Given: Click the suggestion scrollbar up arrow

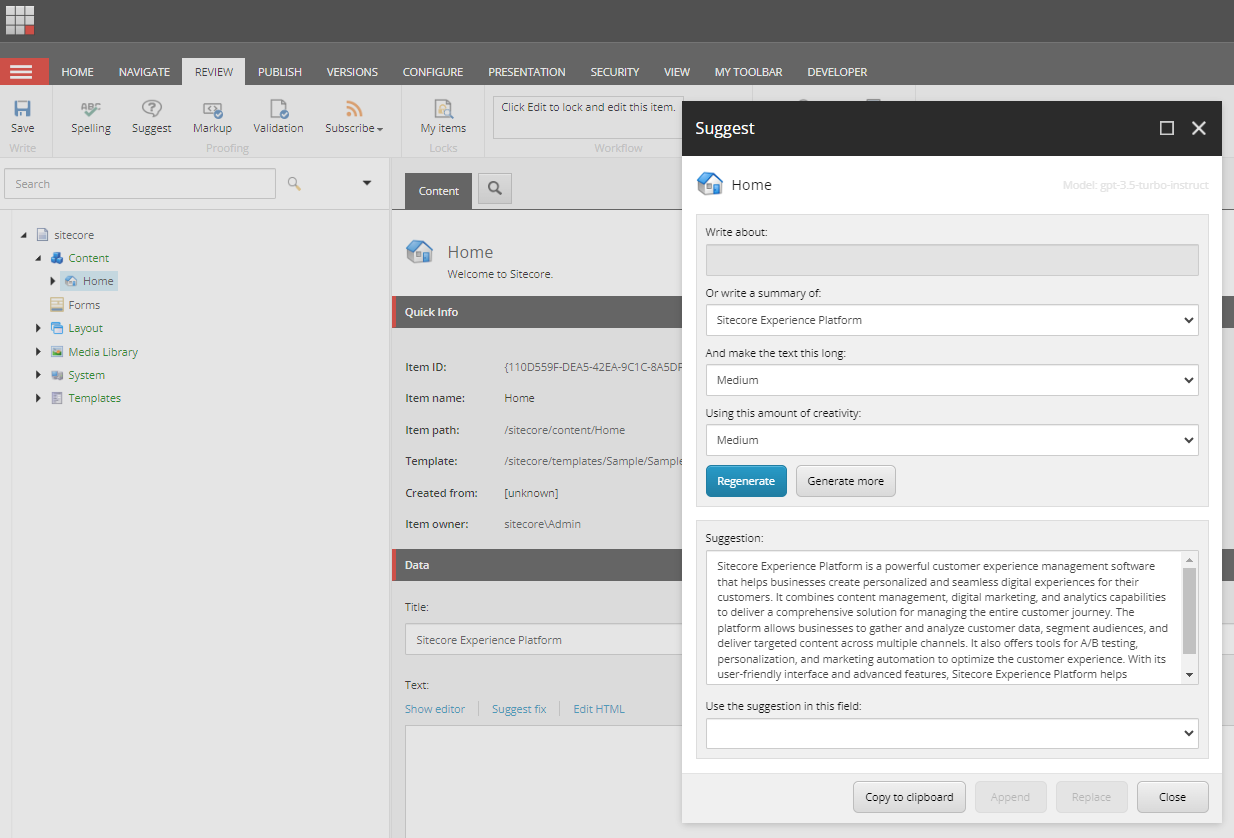Looking at the screenshot, I should [1189, 560].
